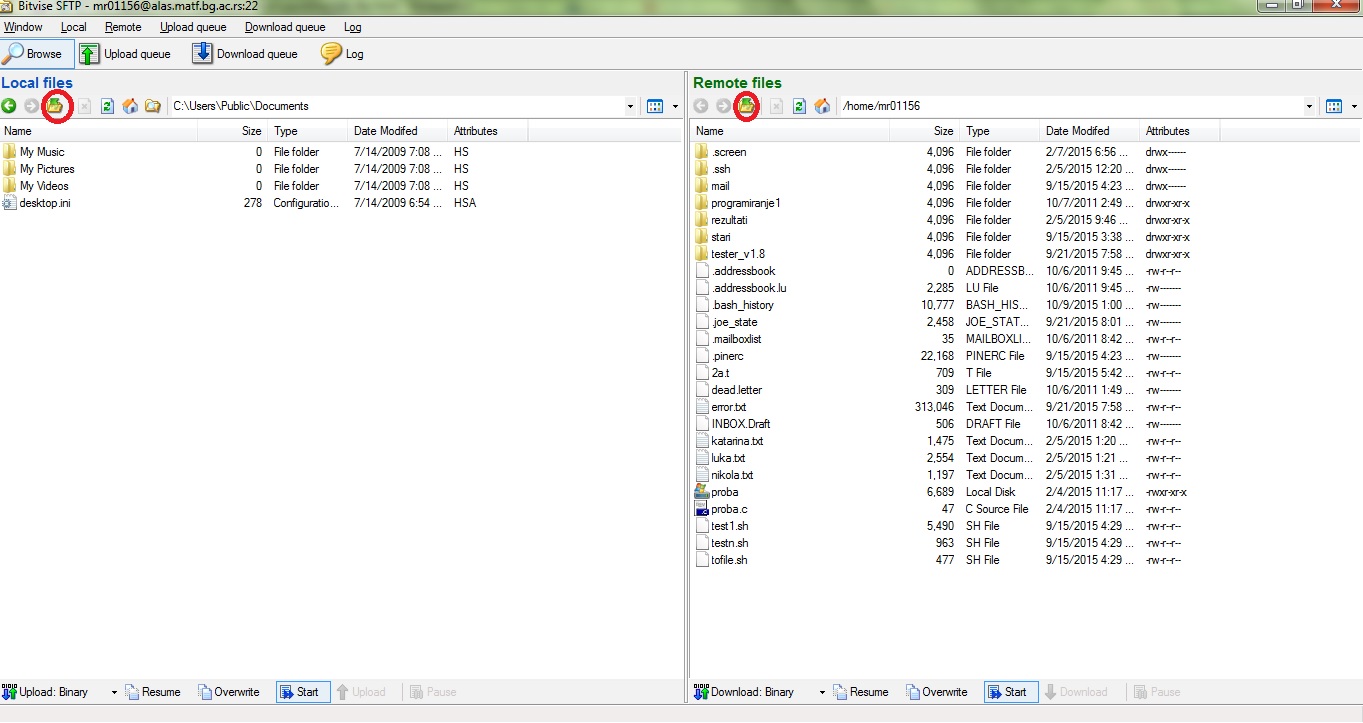Open Upload queue from the toolbar

click(125, 54)
